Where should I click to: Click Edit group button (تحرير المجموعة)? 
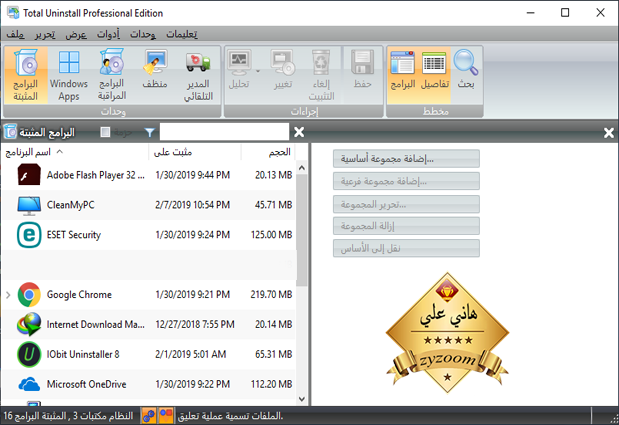(406, 204)
